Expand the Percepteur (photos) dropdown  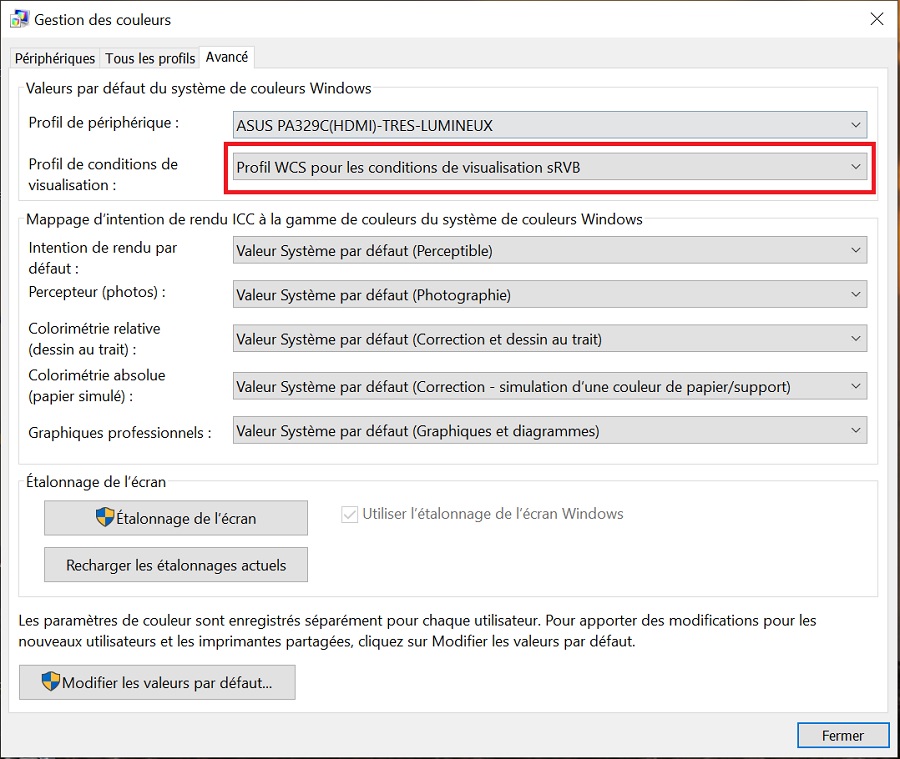point(549,295)
